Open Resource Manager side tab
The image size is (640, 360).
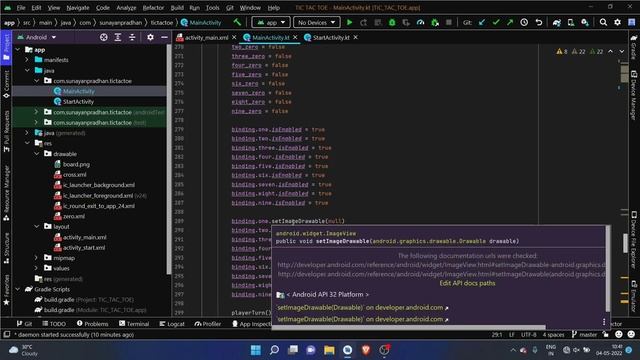click(6, 193)
